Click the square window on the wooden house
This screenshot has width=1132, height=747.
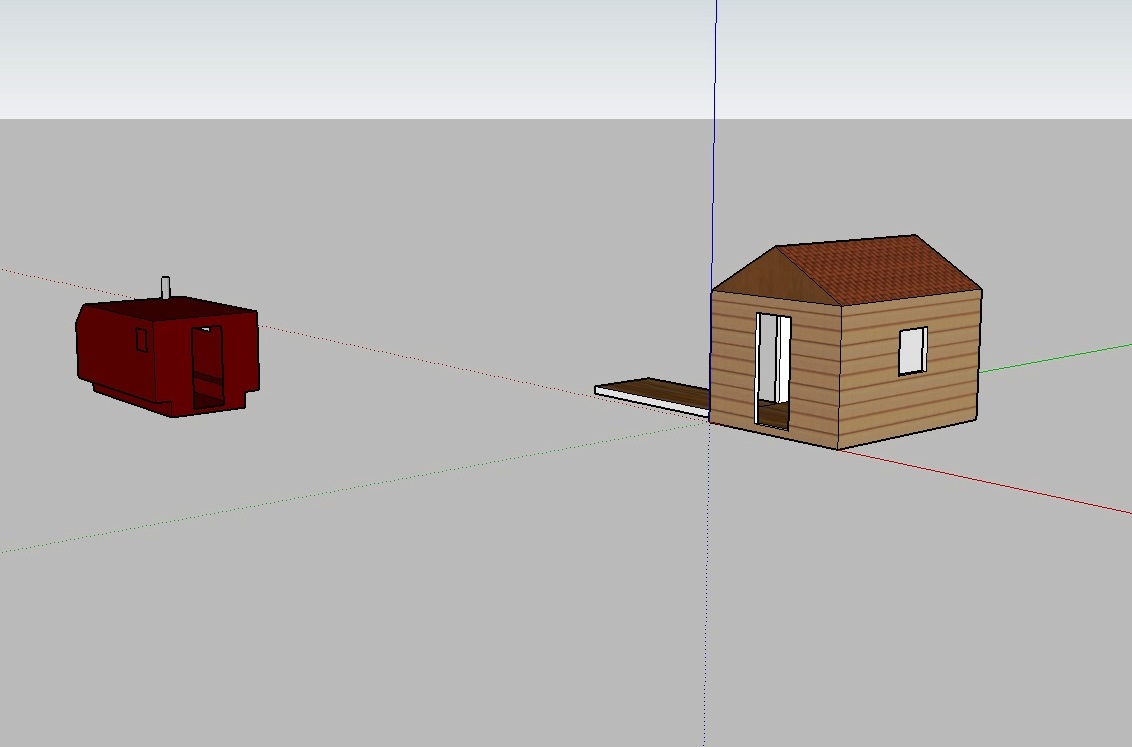(911, 350)
